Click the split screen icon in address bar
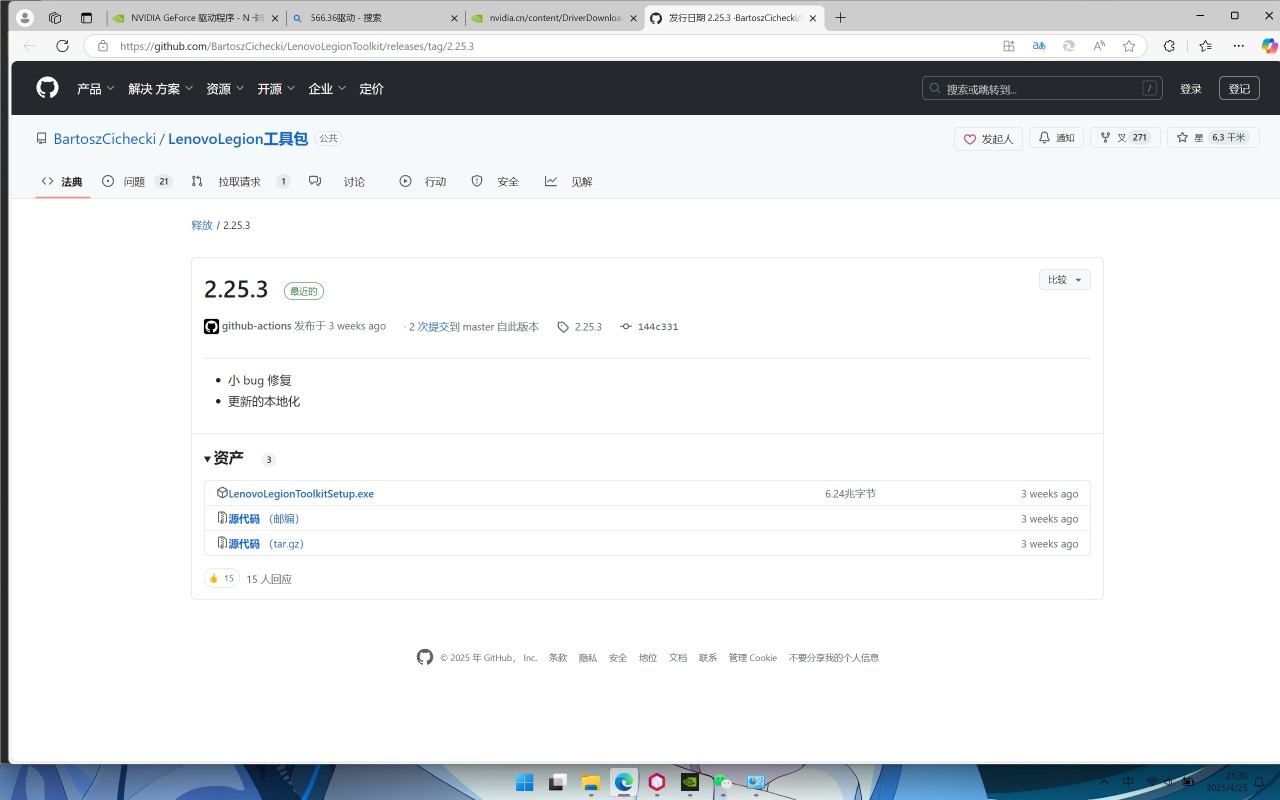The height and width of the screenshot is (800, 1280). click(x=1009, y=46)
